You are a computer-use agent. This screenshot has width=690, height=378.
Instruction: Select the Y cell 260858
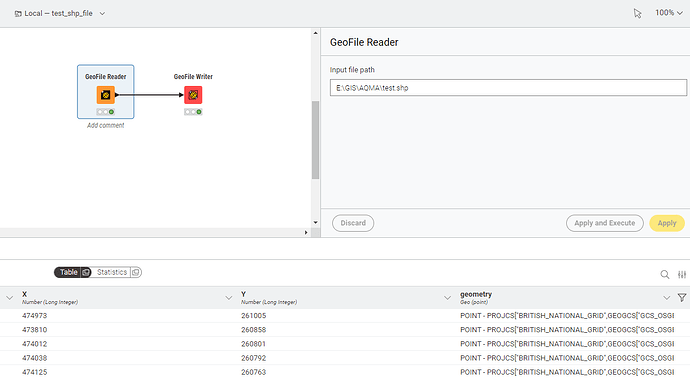click(x=253, y=330)
